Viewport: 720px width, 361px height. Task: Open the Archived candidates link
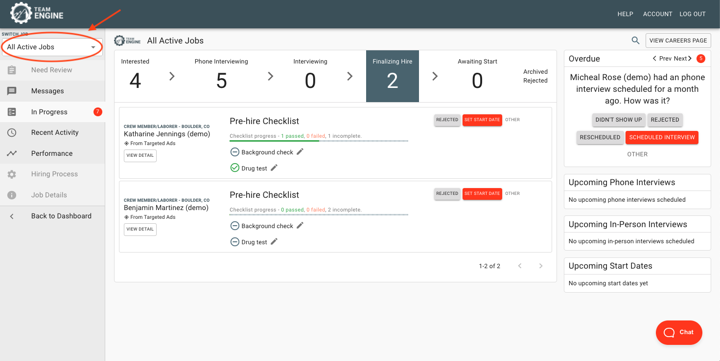click(x=535, y=72)
